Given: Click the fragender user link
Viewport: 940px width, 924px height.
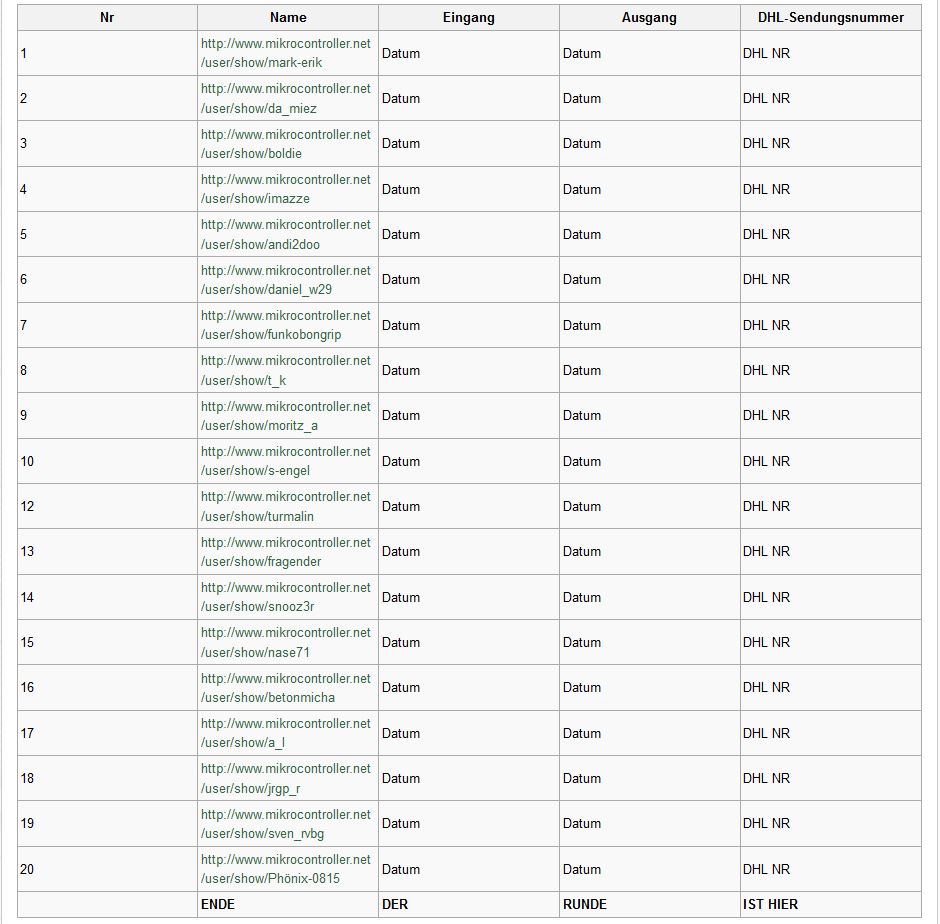Looking at the screenshot, I should pos(286,552).
